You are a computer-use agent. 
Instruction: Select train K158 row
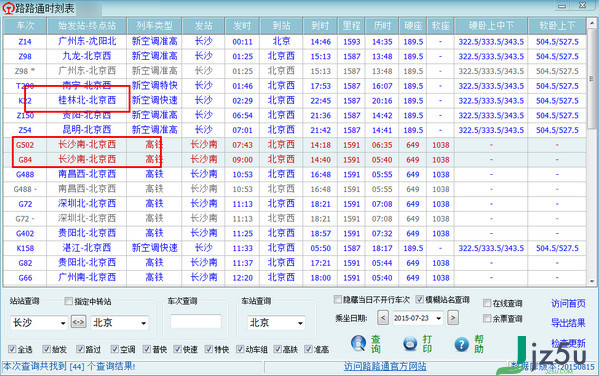click(x=294, y=248)
